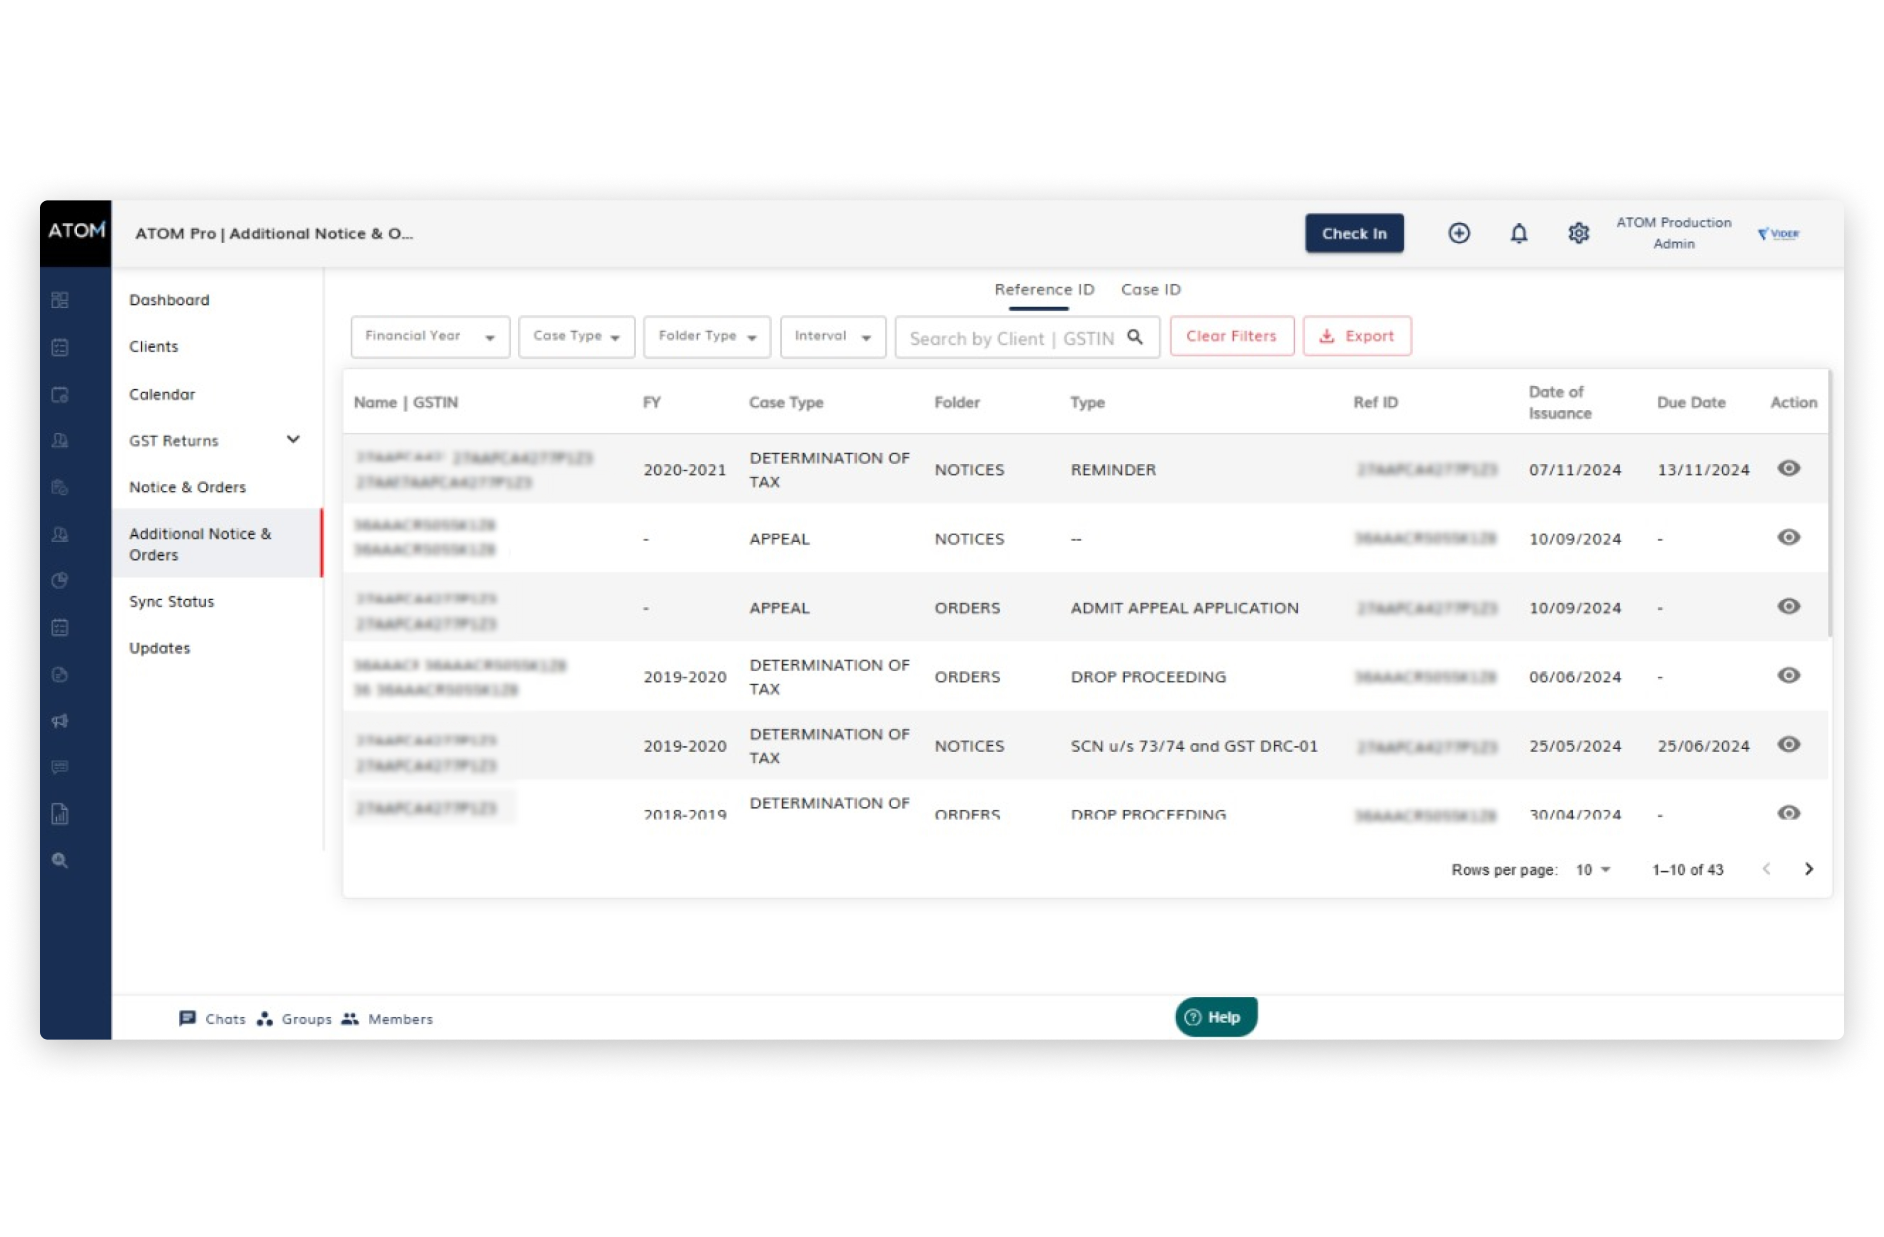The width and height of the screenshot is (1884, 1237).
Task: Open Updates in the side menu
Action: point(159,648)
